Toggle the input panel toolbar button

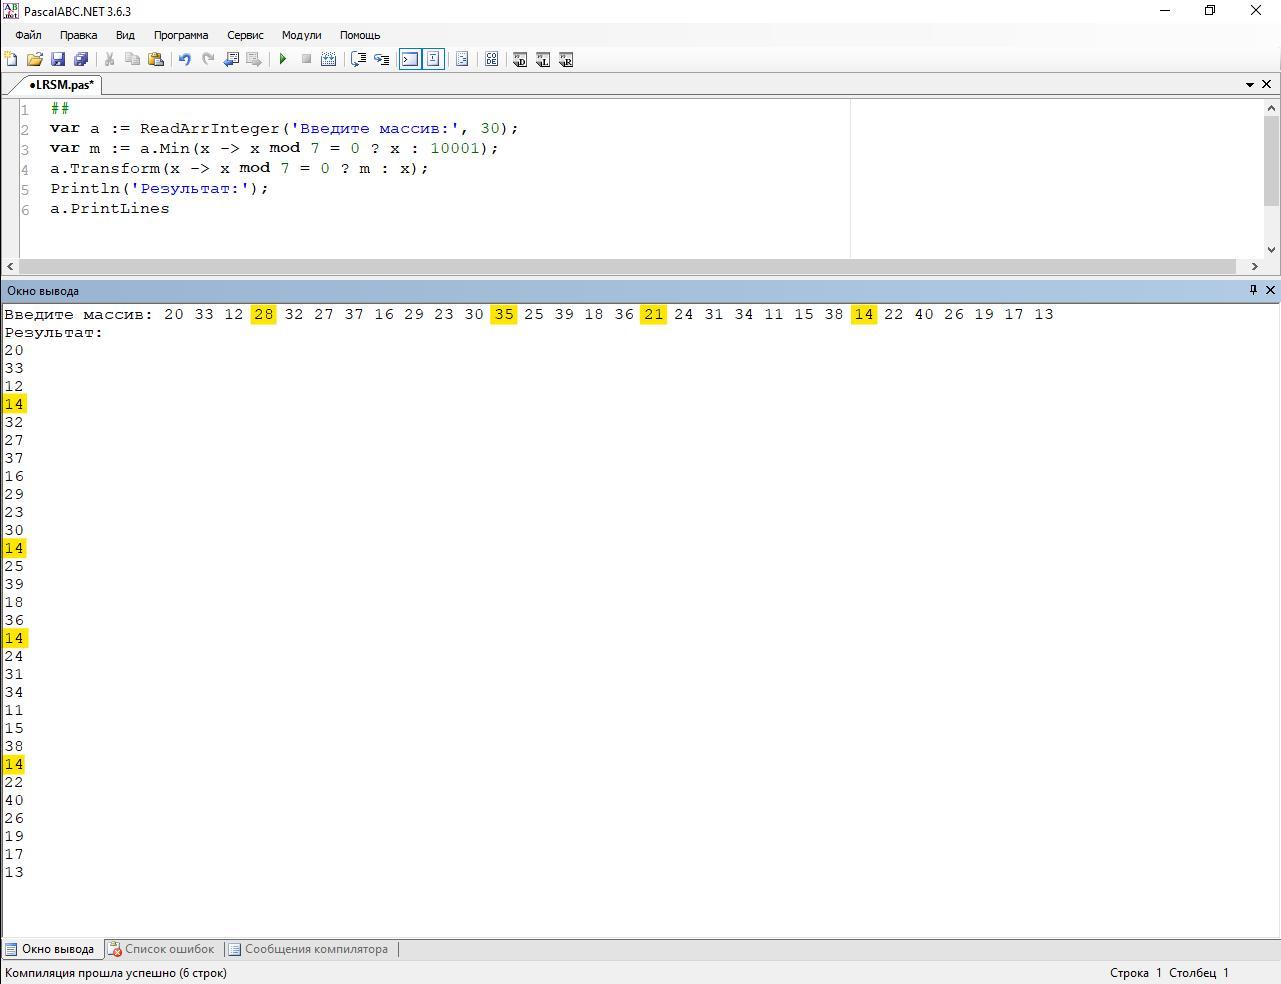[x=433, y=60]
